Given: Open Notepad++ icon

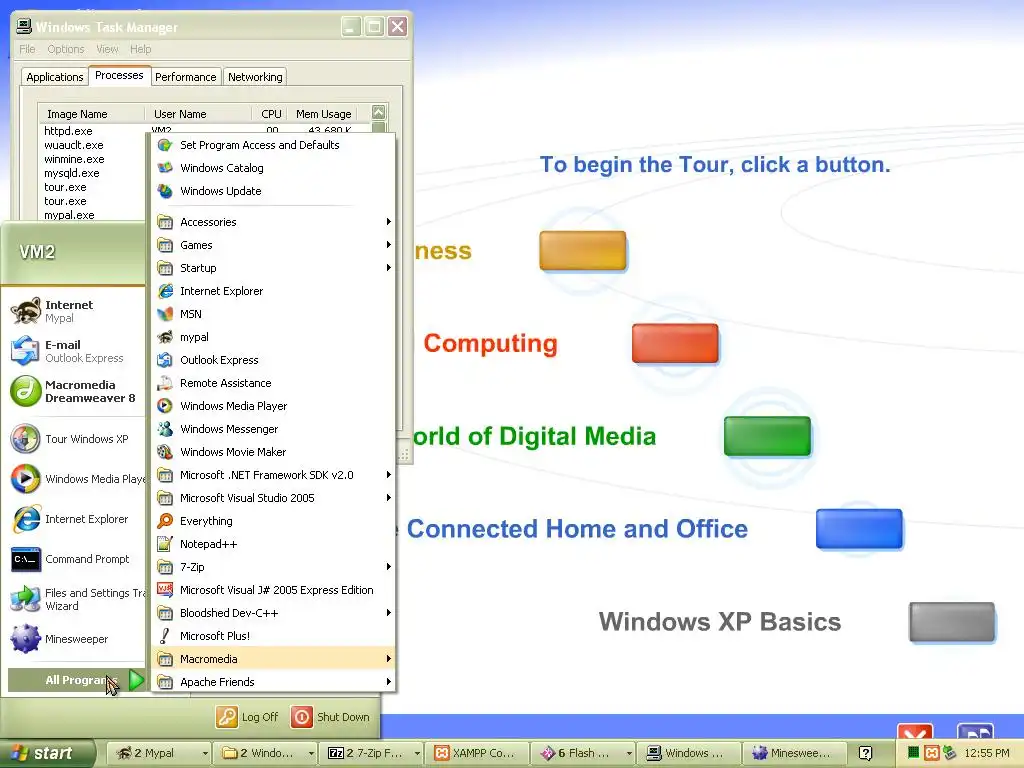Looking at the screenshot, I should pyautogui.click(x=165, y=543).
